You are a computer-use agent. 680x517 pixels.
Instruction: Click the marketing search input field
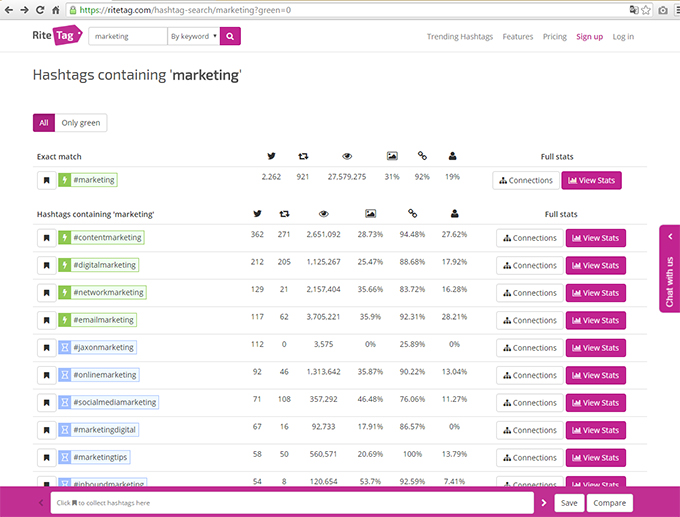[128, 36]
